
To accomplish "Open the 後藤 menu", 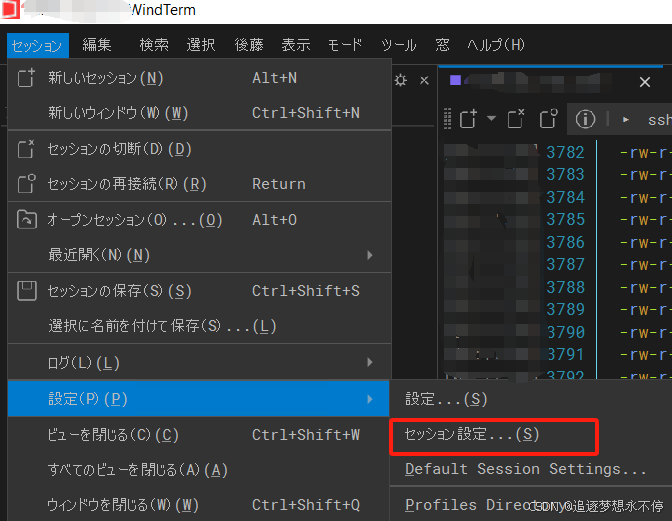I will pos(249,45).
